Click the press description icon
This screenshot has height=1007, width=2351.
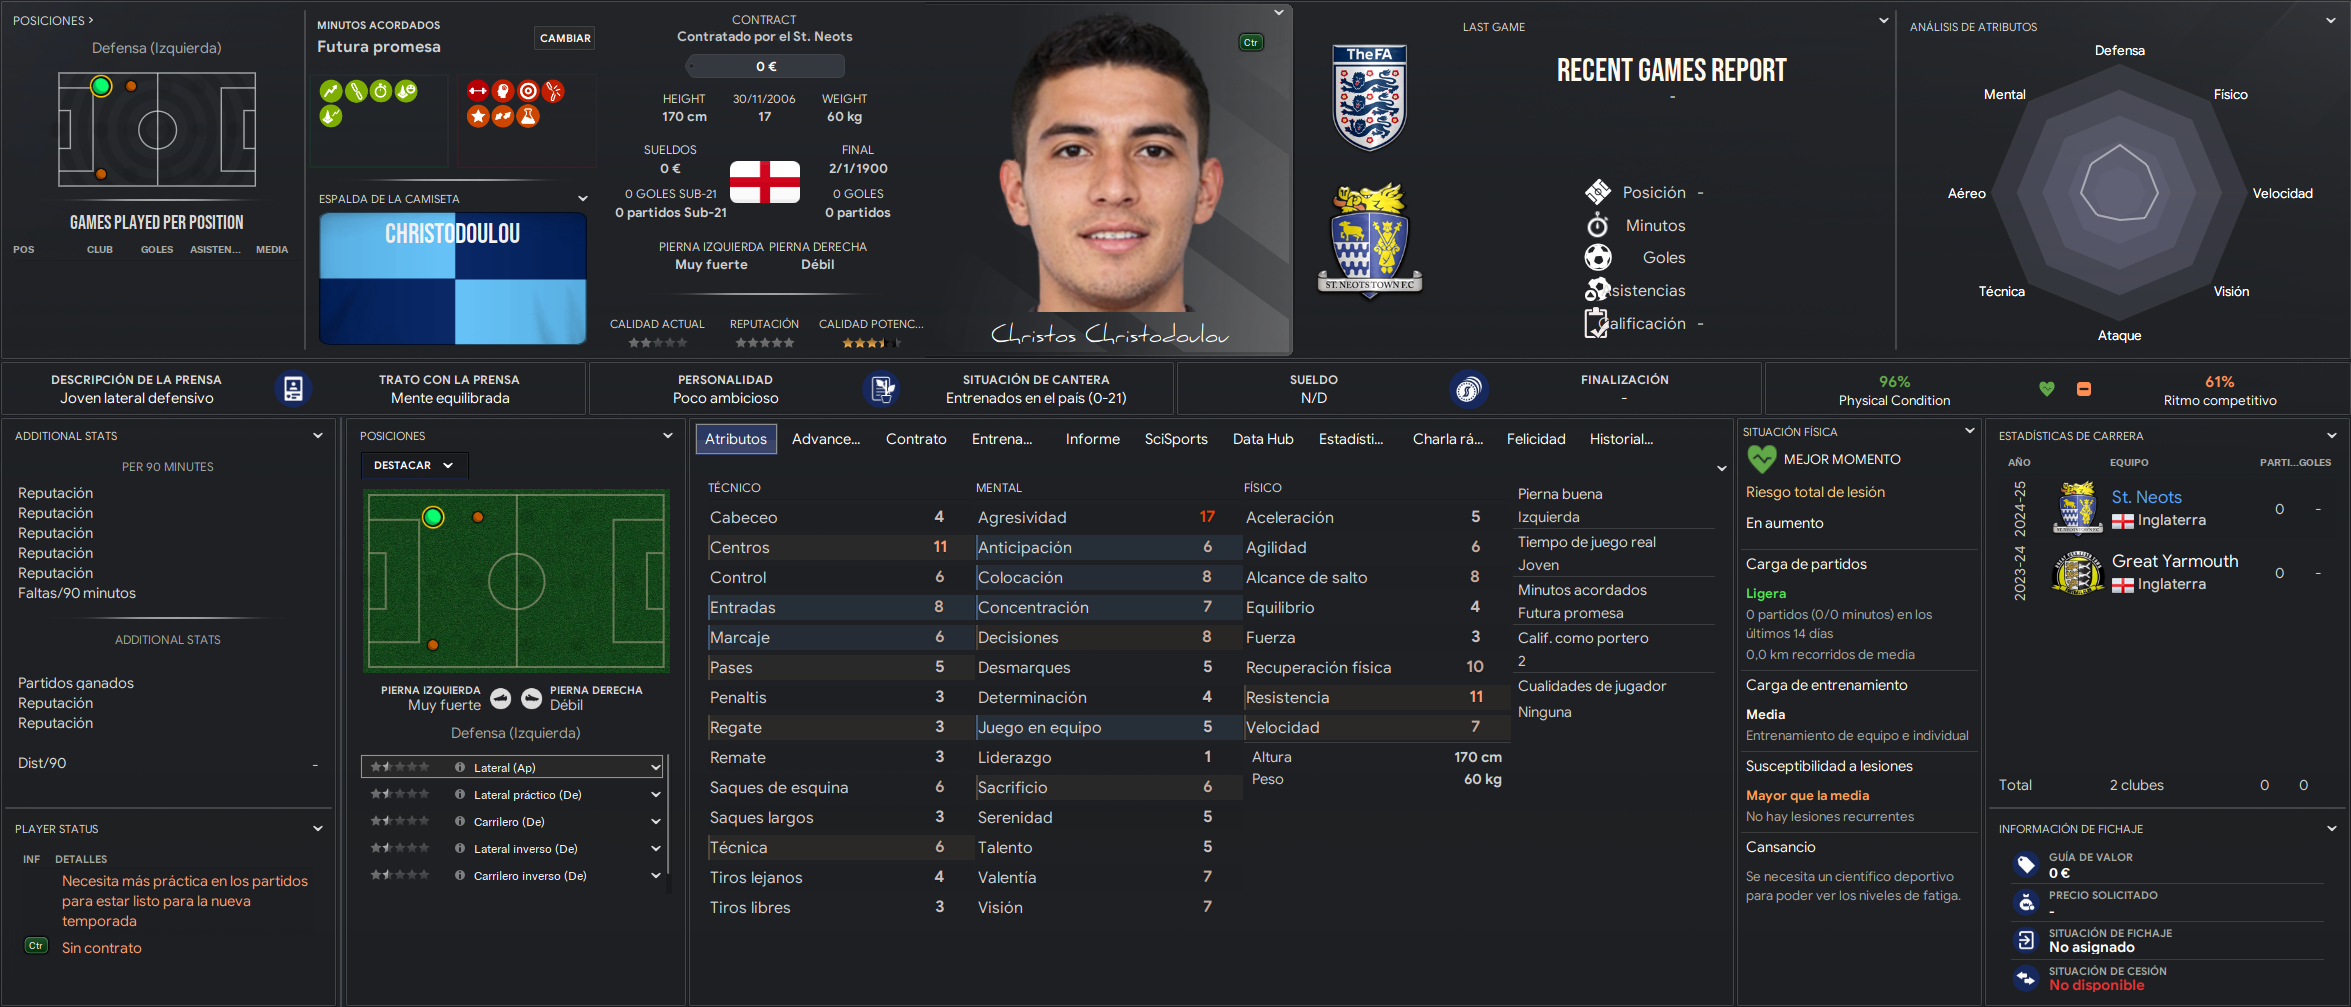293,389
